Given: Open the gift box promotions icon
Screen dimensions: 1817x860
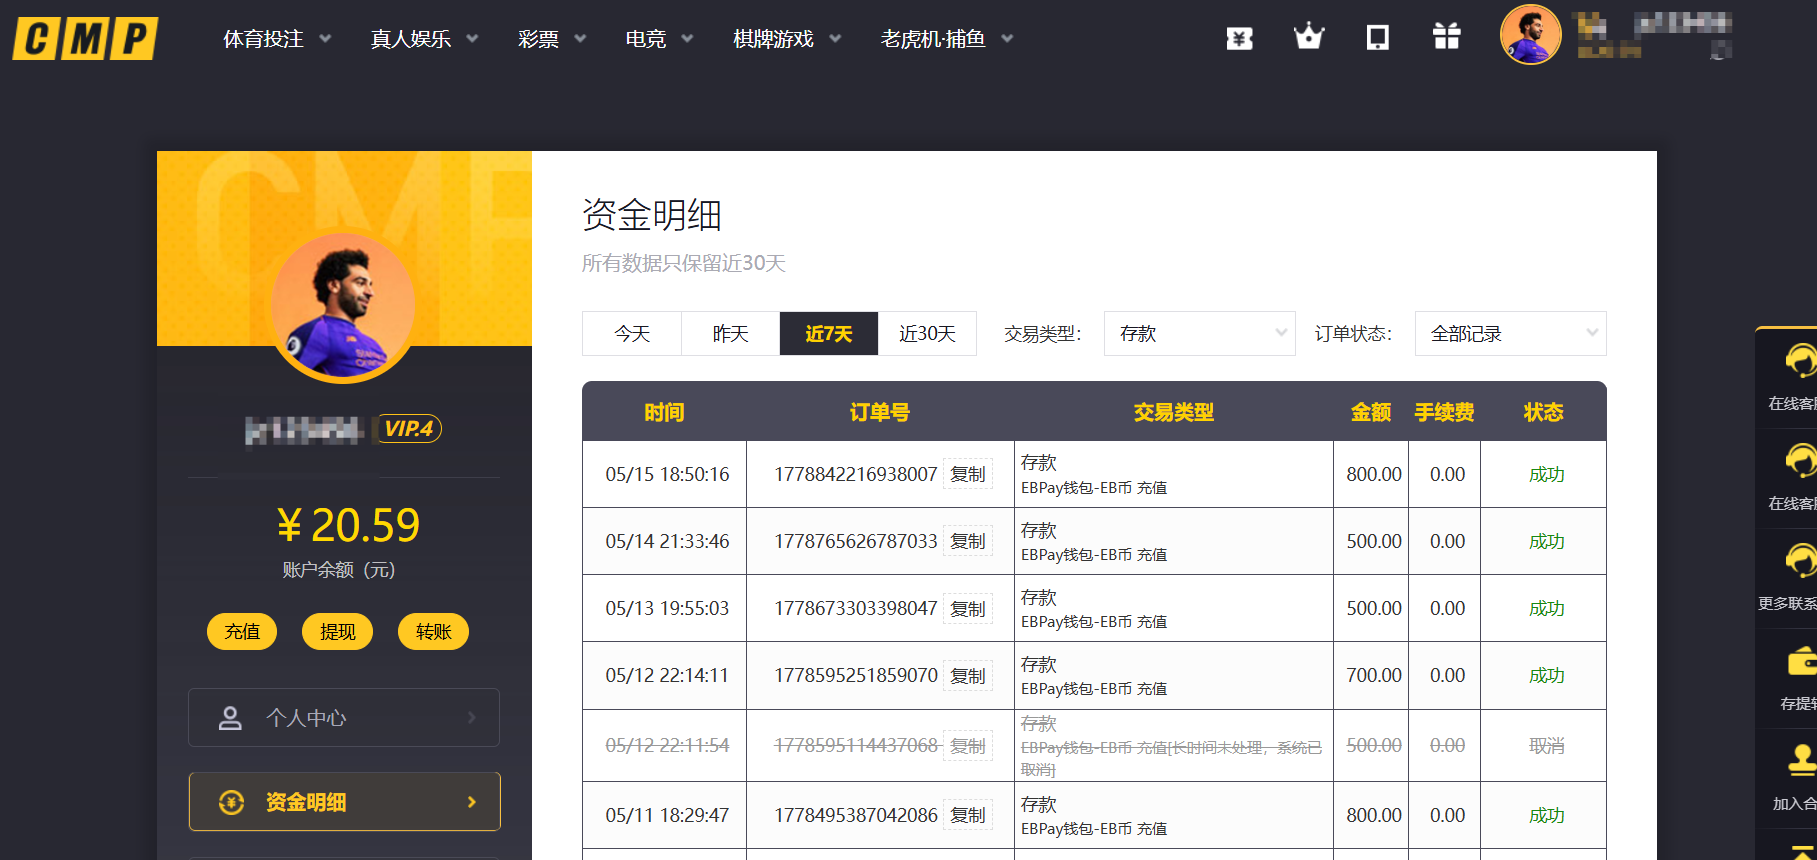Looking at the screenshot, I should pyautogui.click(x=1447, y=37).
